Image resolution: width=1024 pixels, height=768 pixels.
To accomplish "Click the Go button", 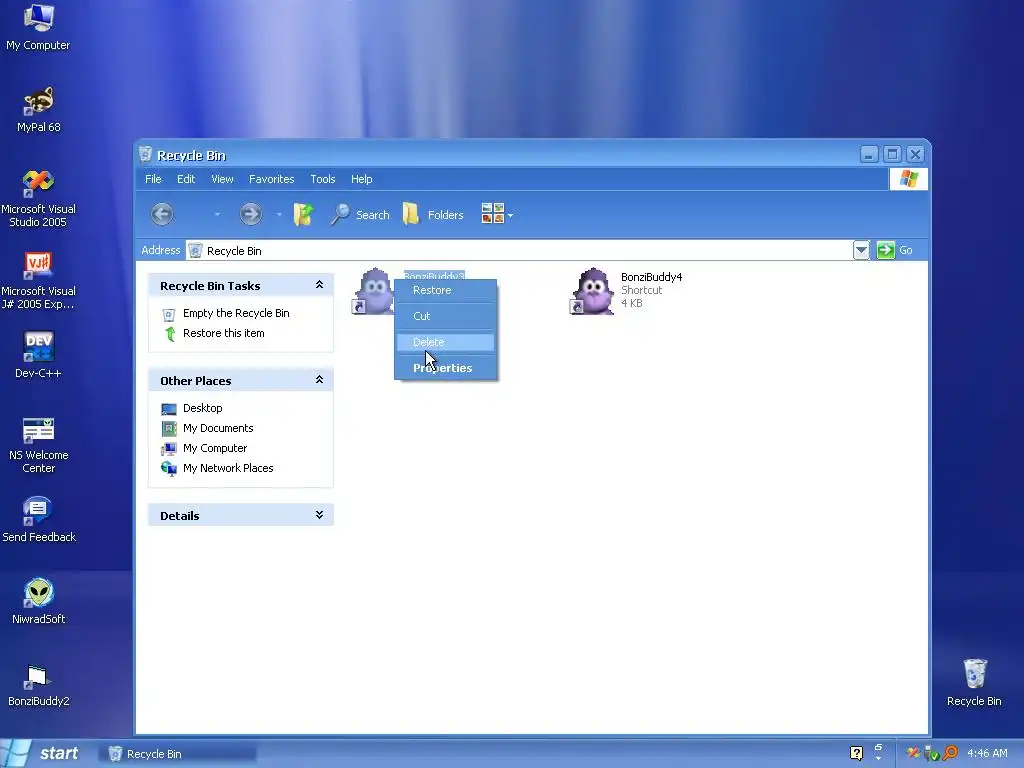I will pyautogui.click(x=895, y=250).
